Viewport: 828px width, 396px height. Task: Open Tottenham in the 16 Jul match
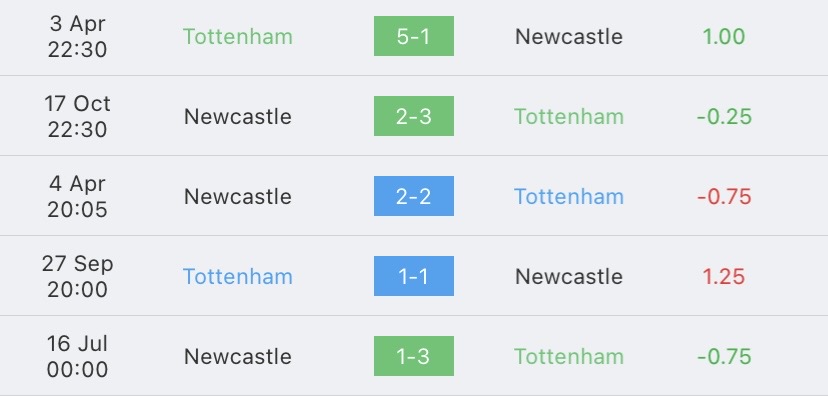(x=569, y=356)
